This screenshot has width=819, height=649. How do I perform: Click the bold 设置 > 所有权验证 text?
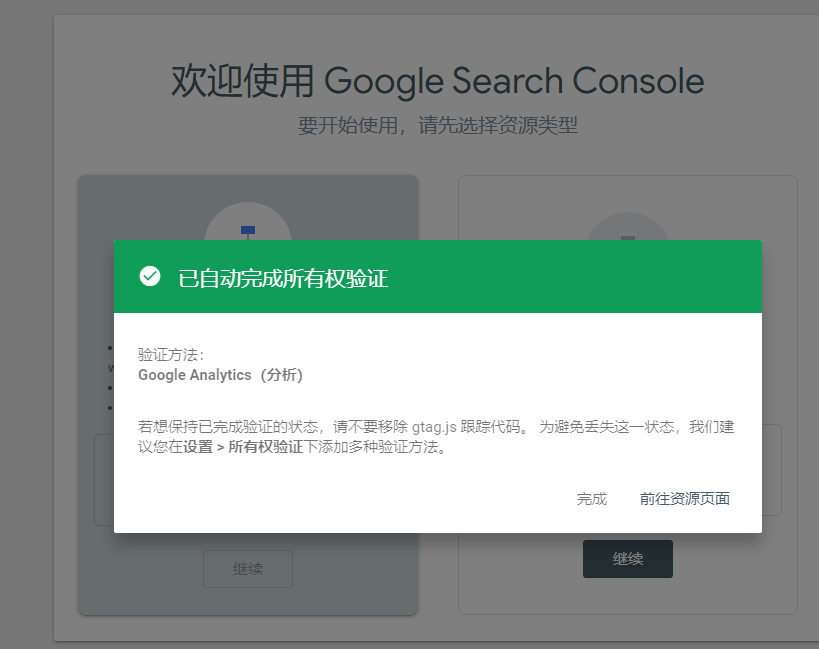[243, 447]
